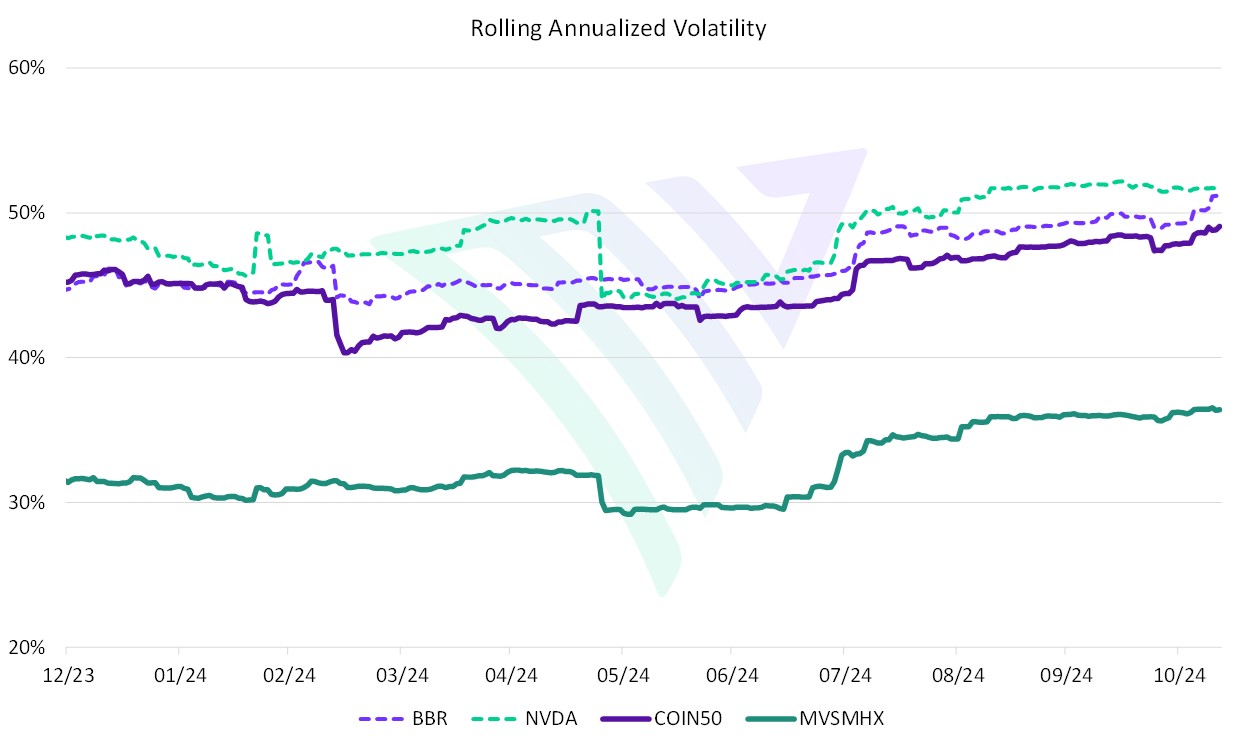Viewport: 1237px width, 745px height.
Task: Click the 40% y-axis label
Action: pyautogui.click(x=27, y=358)
